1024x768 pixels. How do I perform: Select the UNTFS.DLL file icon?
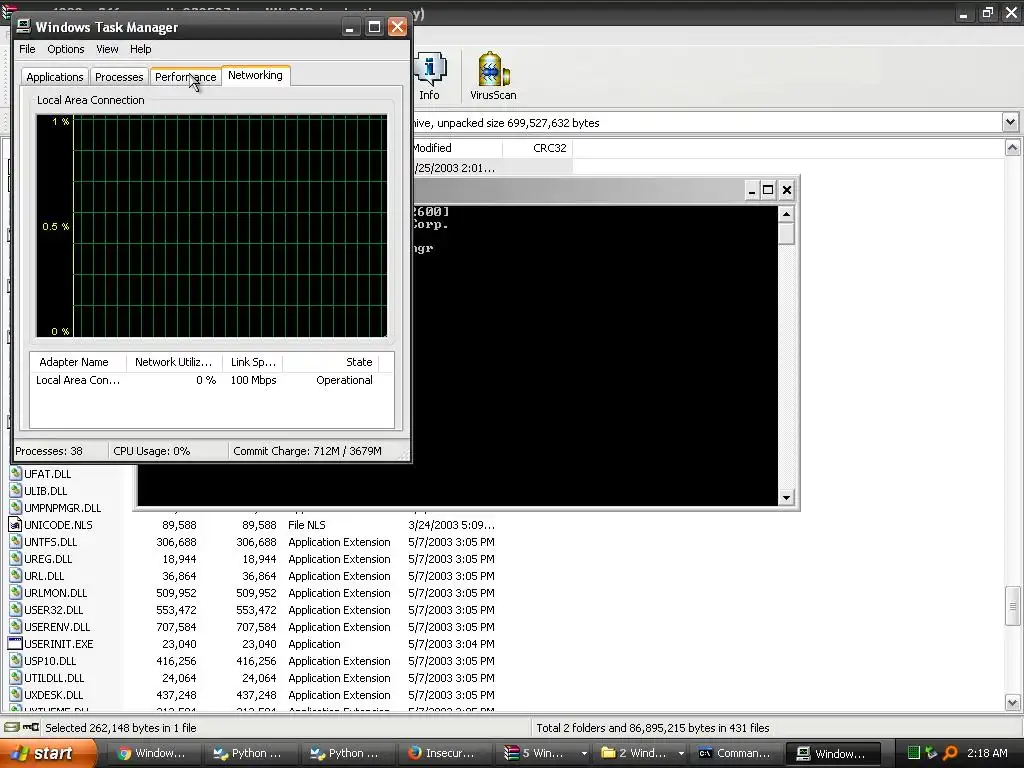point(16,541)
